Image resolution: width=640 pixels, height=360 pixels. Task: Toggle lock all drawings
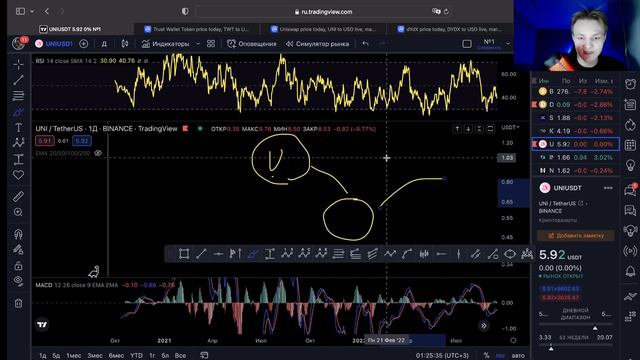pyautogui.click(x=18, y=266)
